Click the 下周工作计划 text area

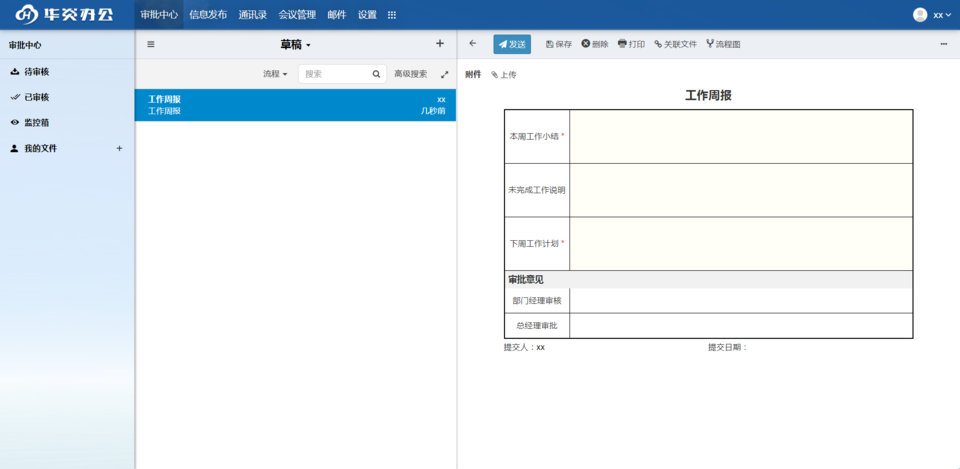(741, 244)
